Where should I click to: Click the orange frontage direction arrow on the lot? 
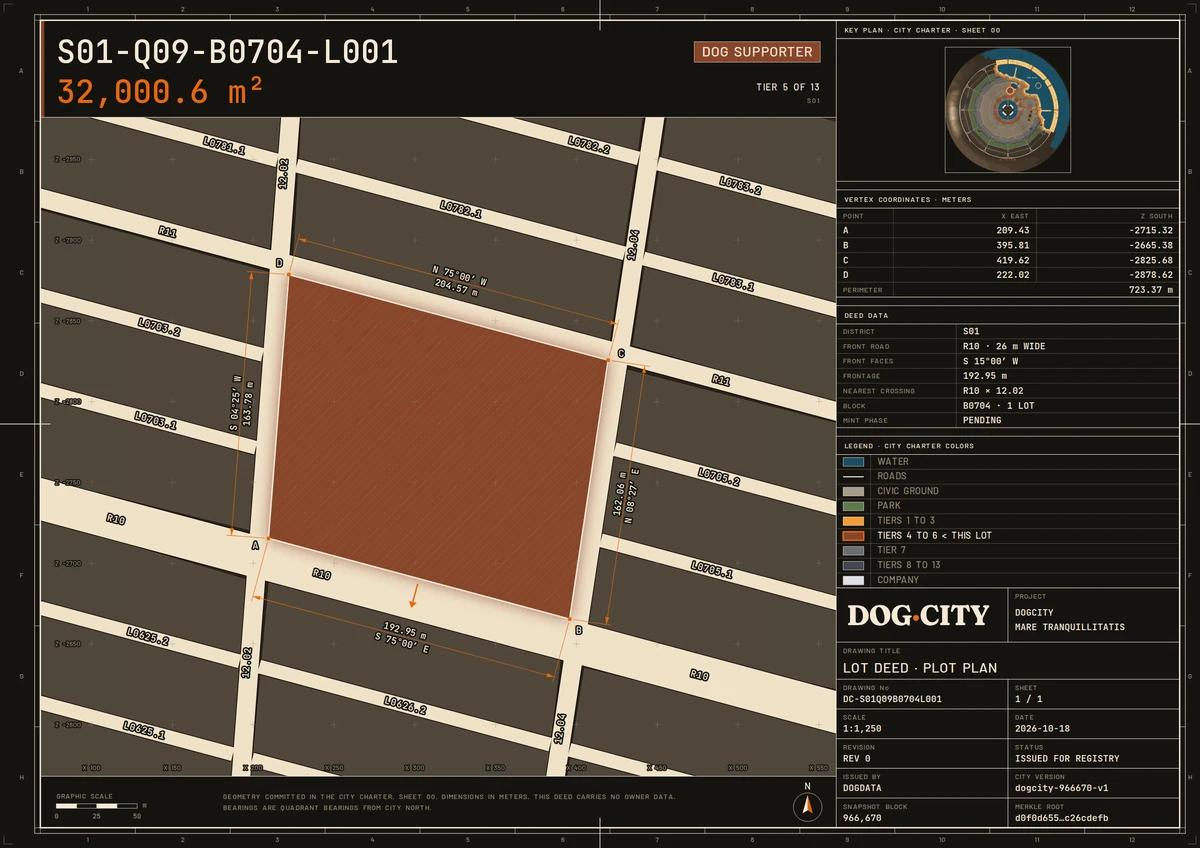click(413, 596)
